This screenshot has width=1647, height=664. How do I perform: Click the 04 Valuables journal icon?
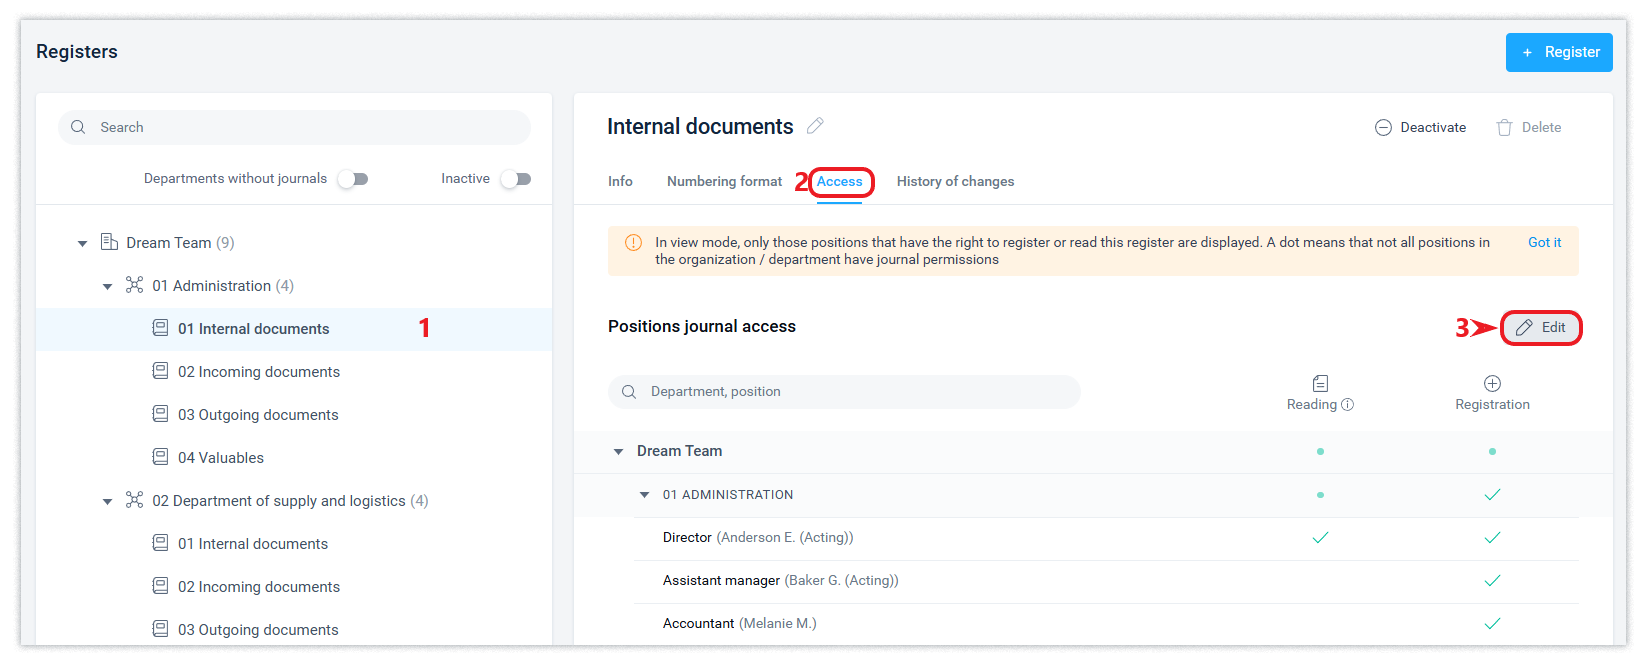point(160,457)
